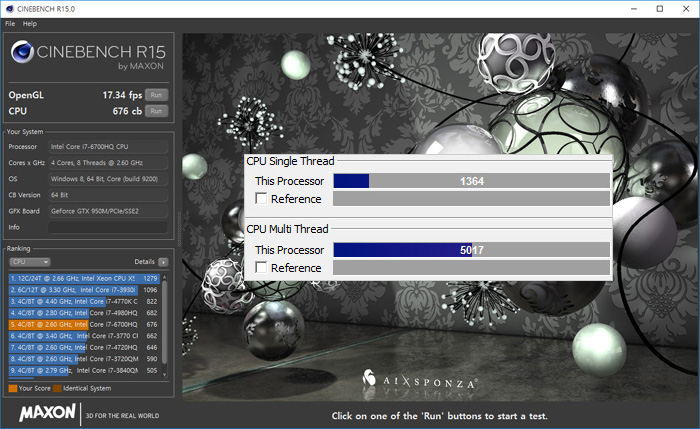This screenshot has width=700, height=429.
Task: Click the Multi Thread This Processor bar 5017
Action: click(x=471, y=250)
